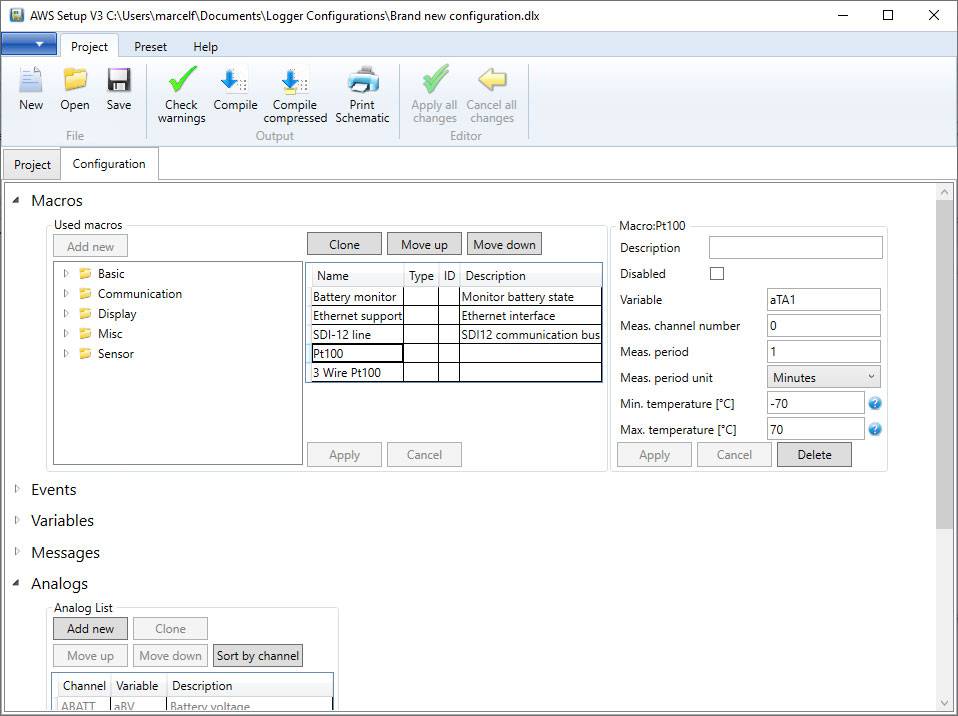This screenshot has width=958, height=716.
Task: Click help icon beside Min. temperature
Action: point(875,403)
